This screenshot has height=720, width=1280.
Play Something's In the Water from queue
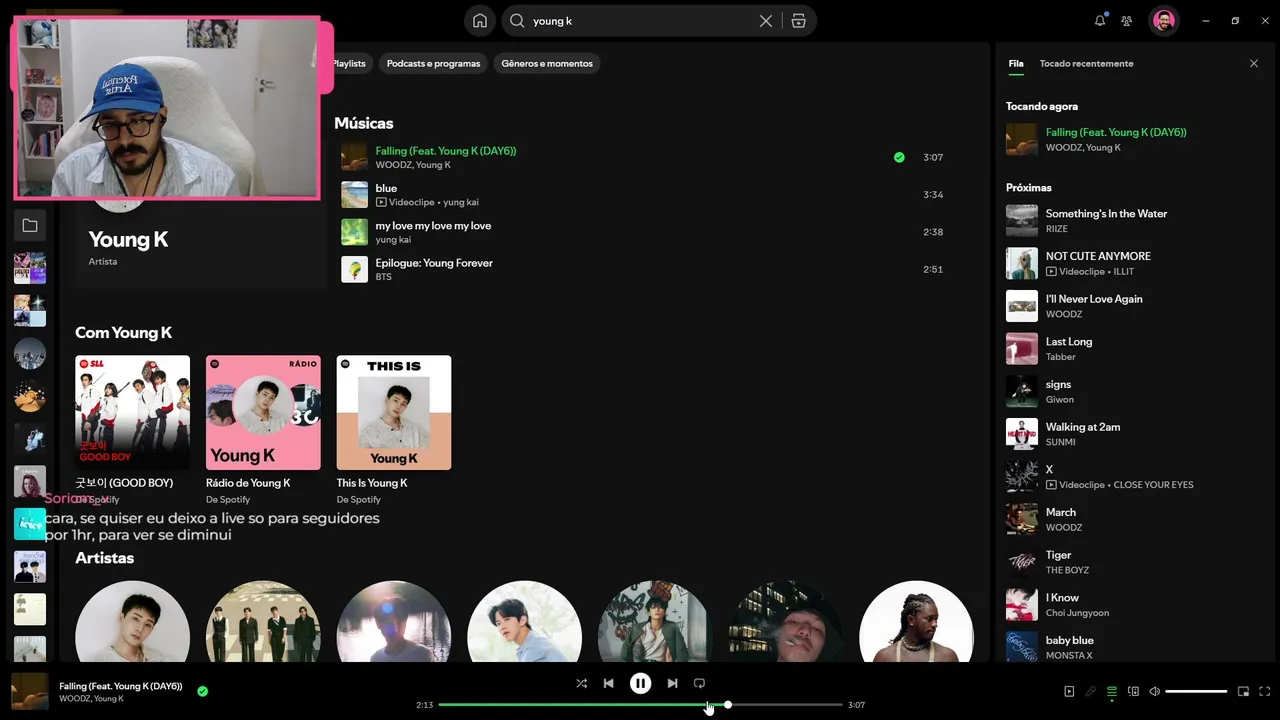(1133, 221)
